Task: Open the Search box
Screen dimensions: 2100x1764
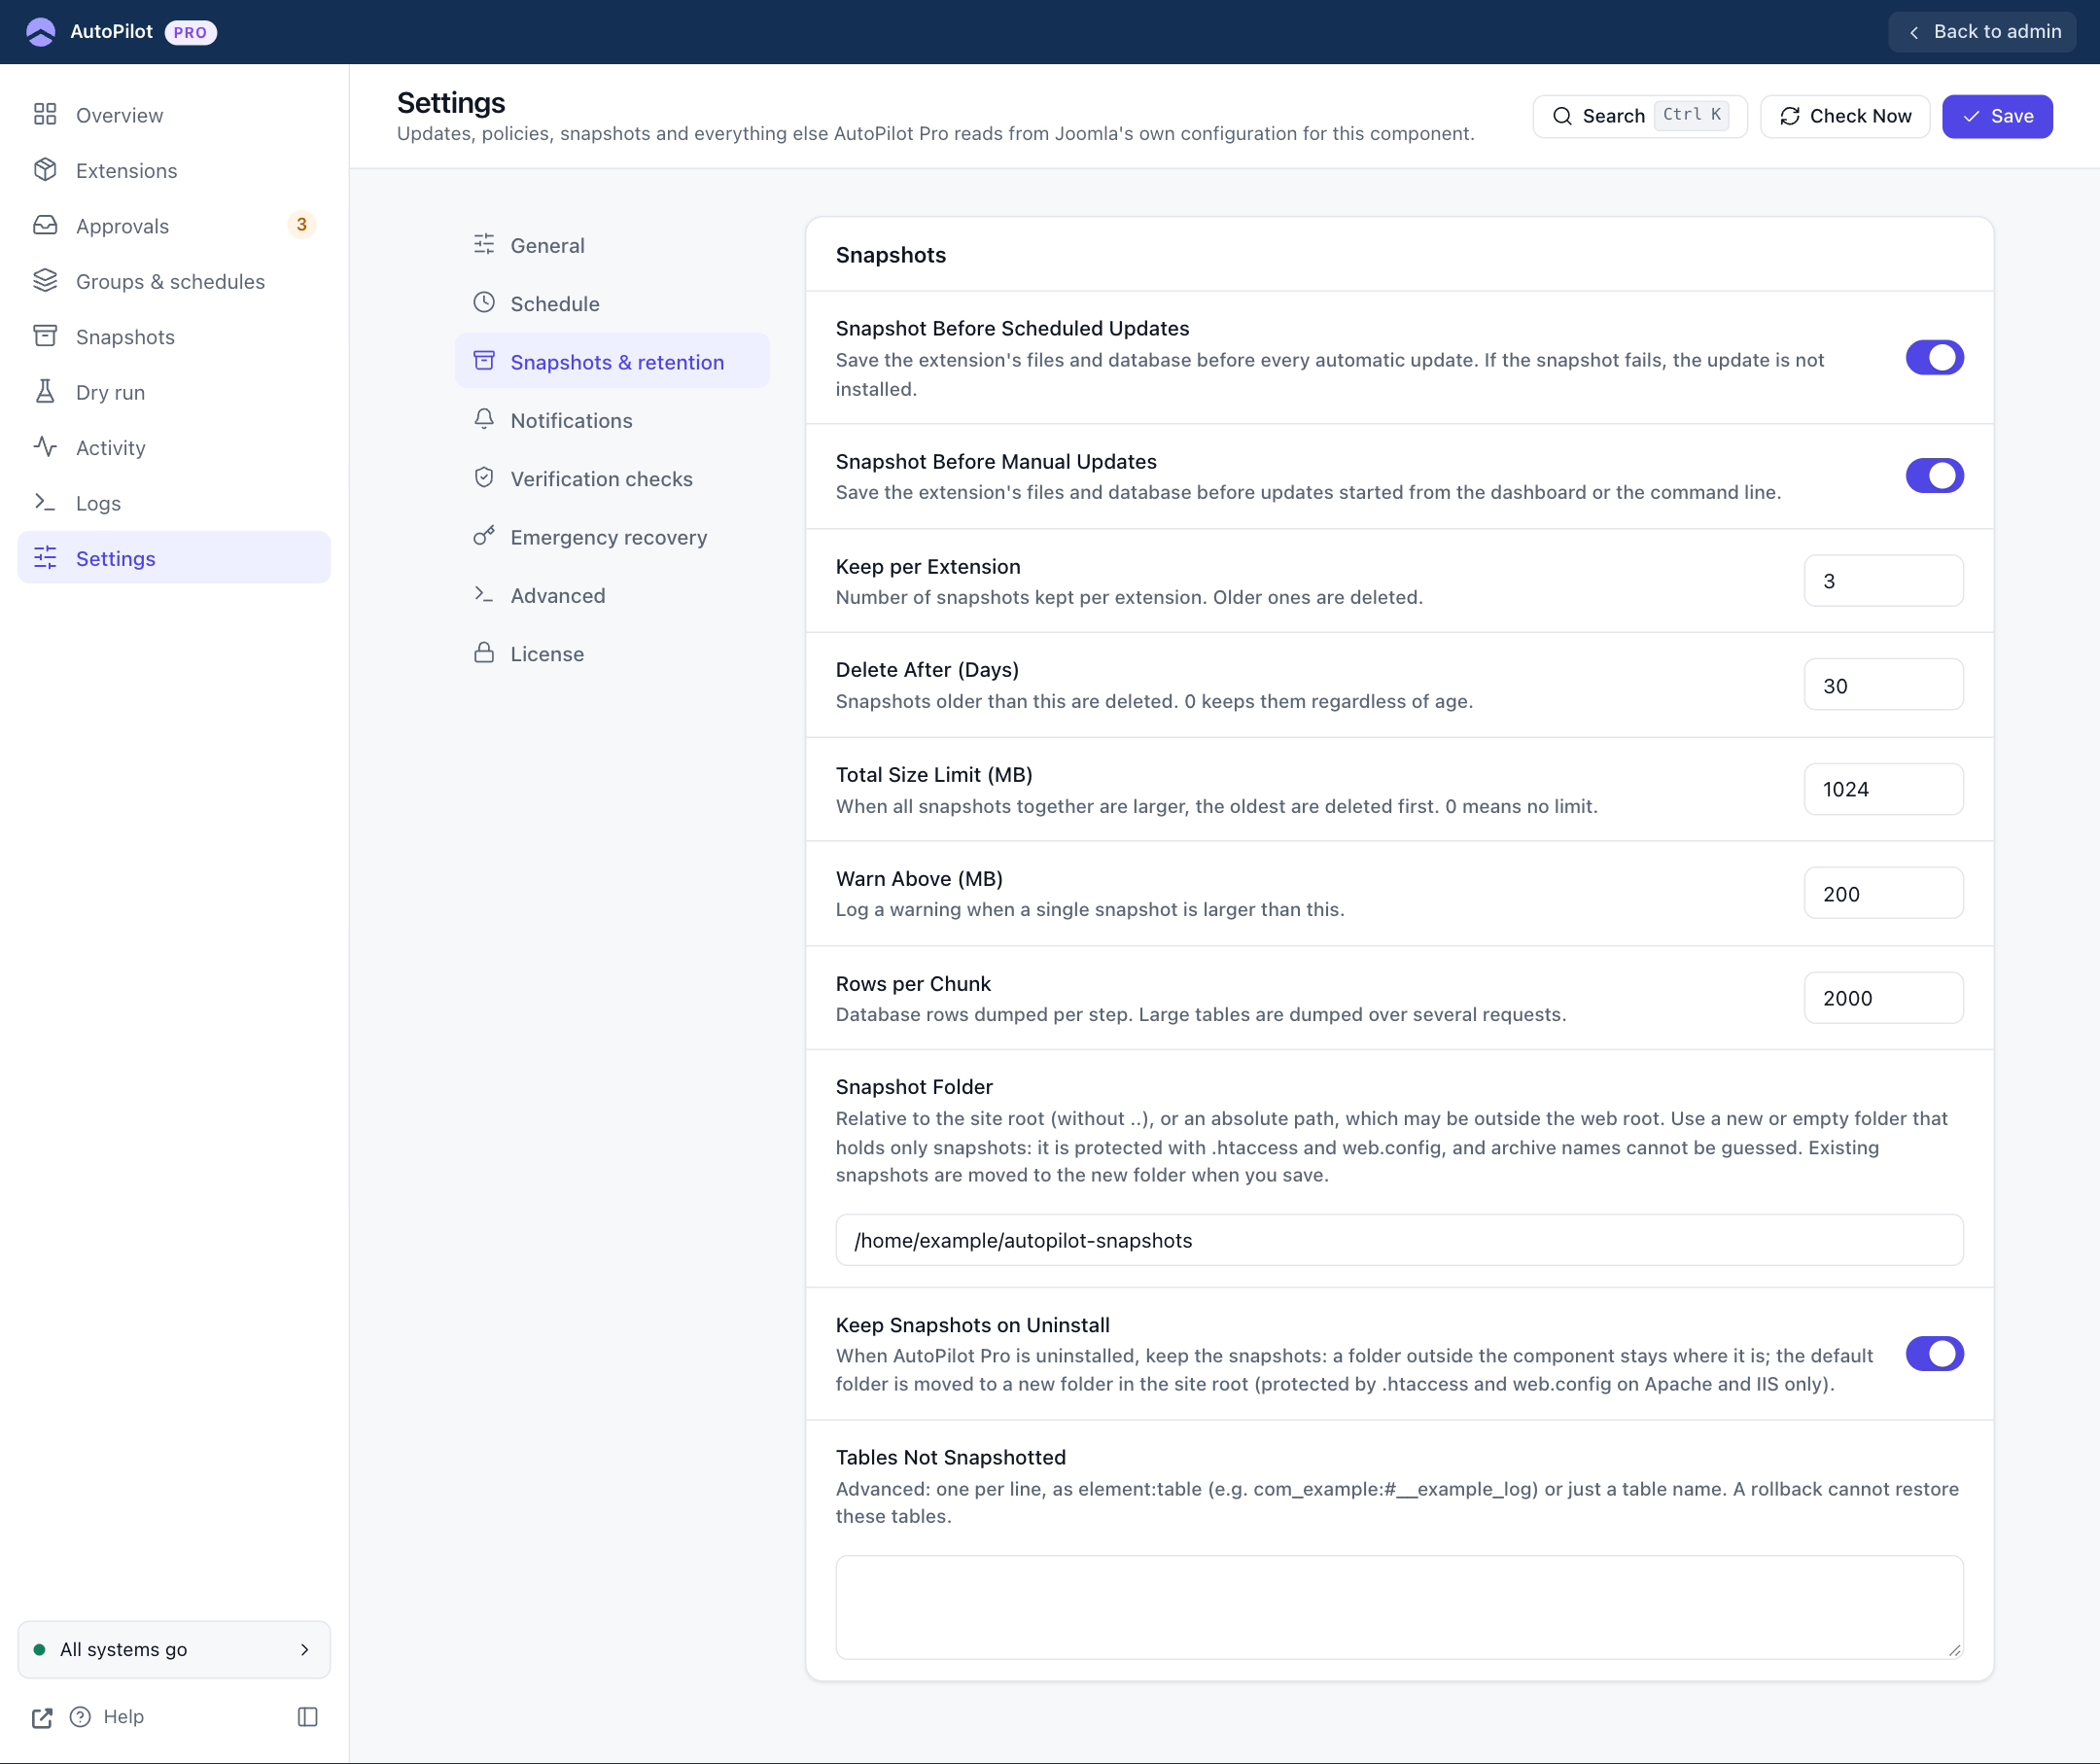Action: pyautogui.click(x=1640, y=116)
